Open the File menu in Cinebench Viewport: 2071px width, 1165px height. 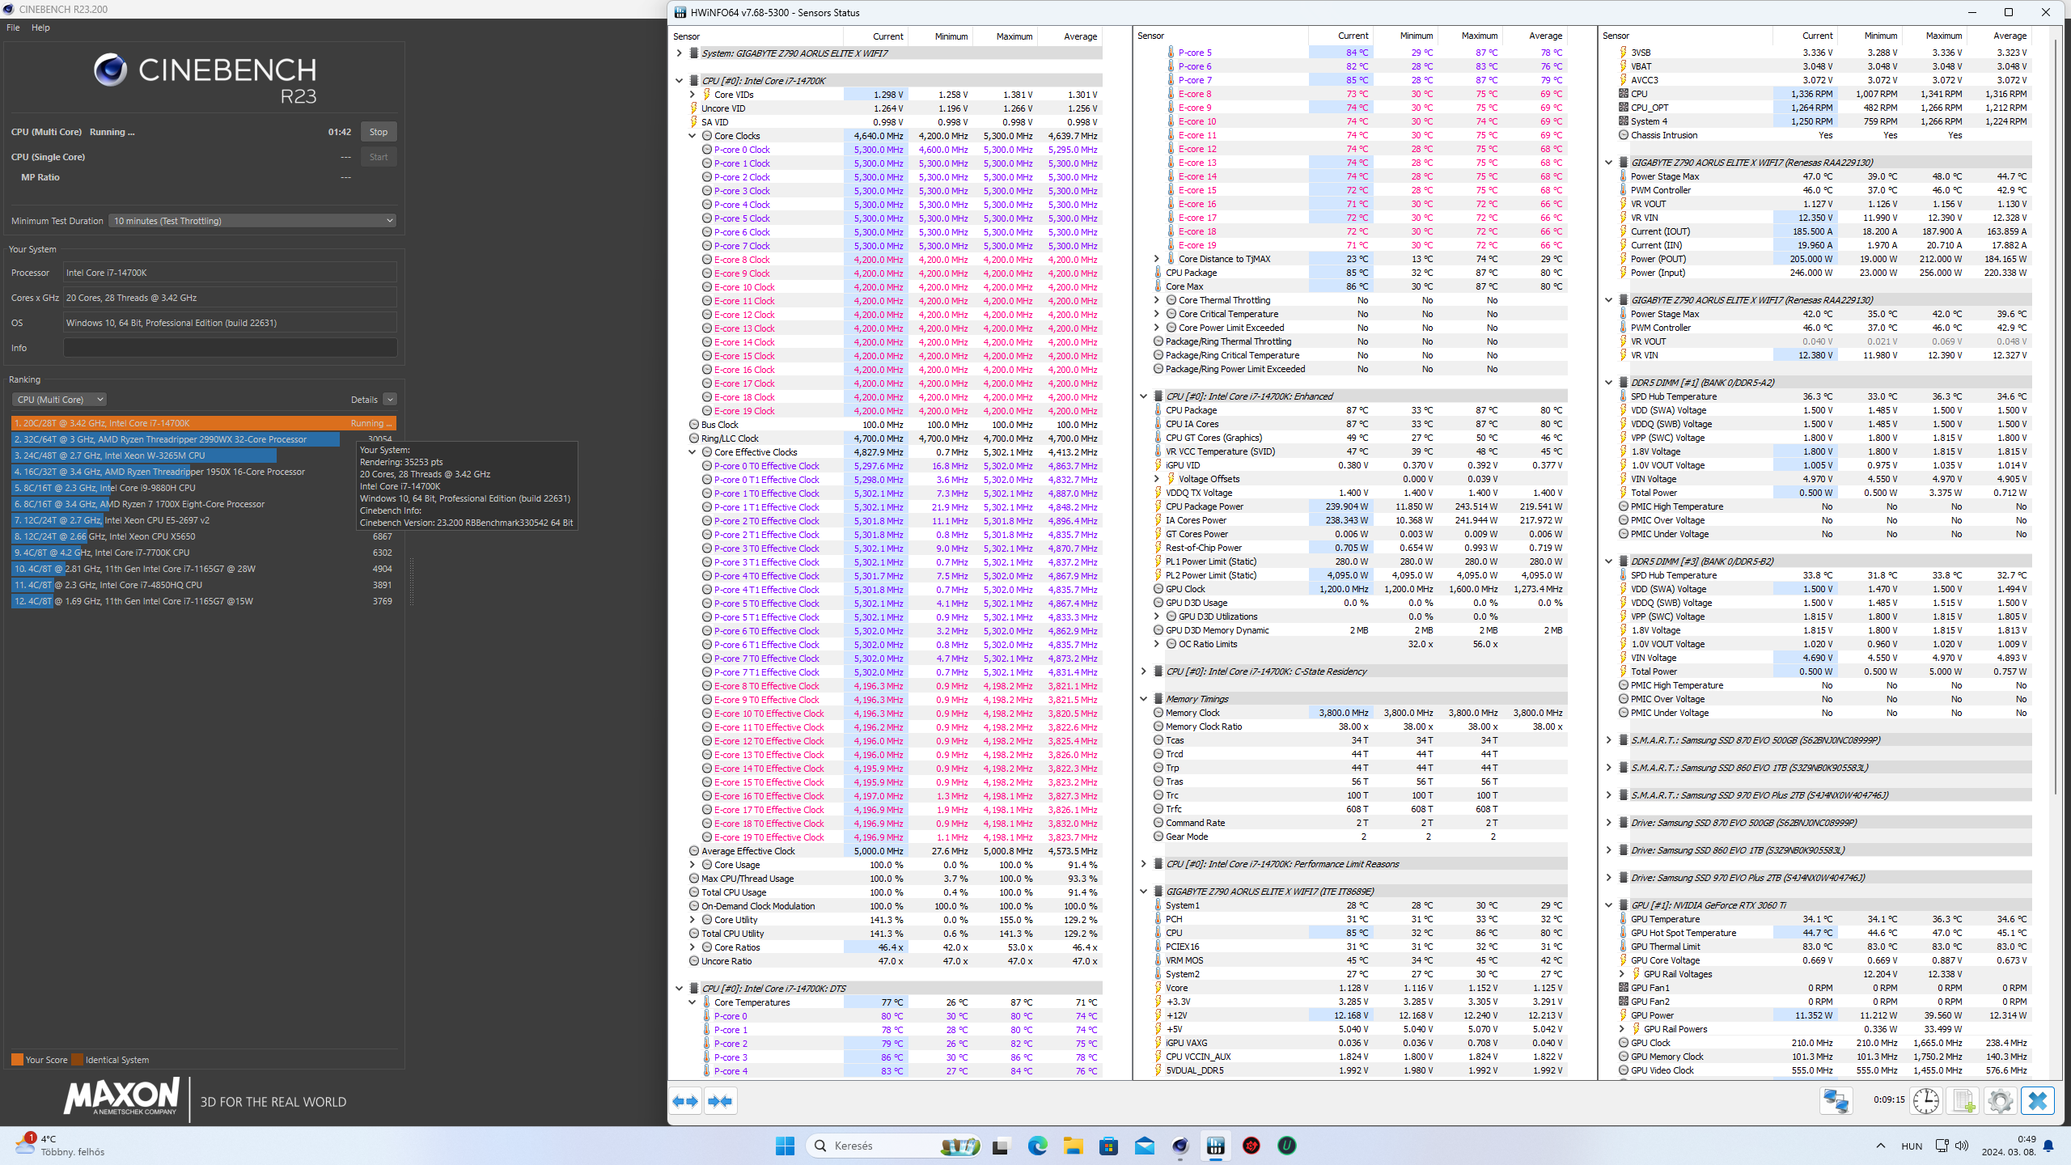(x=13, y=28)
